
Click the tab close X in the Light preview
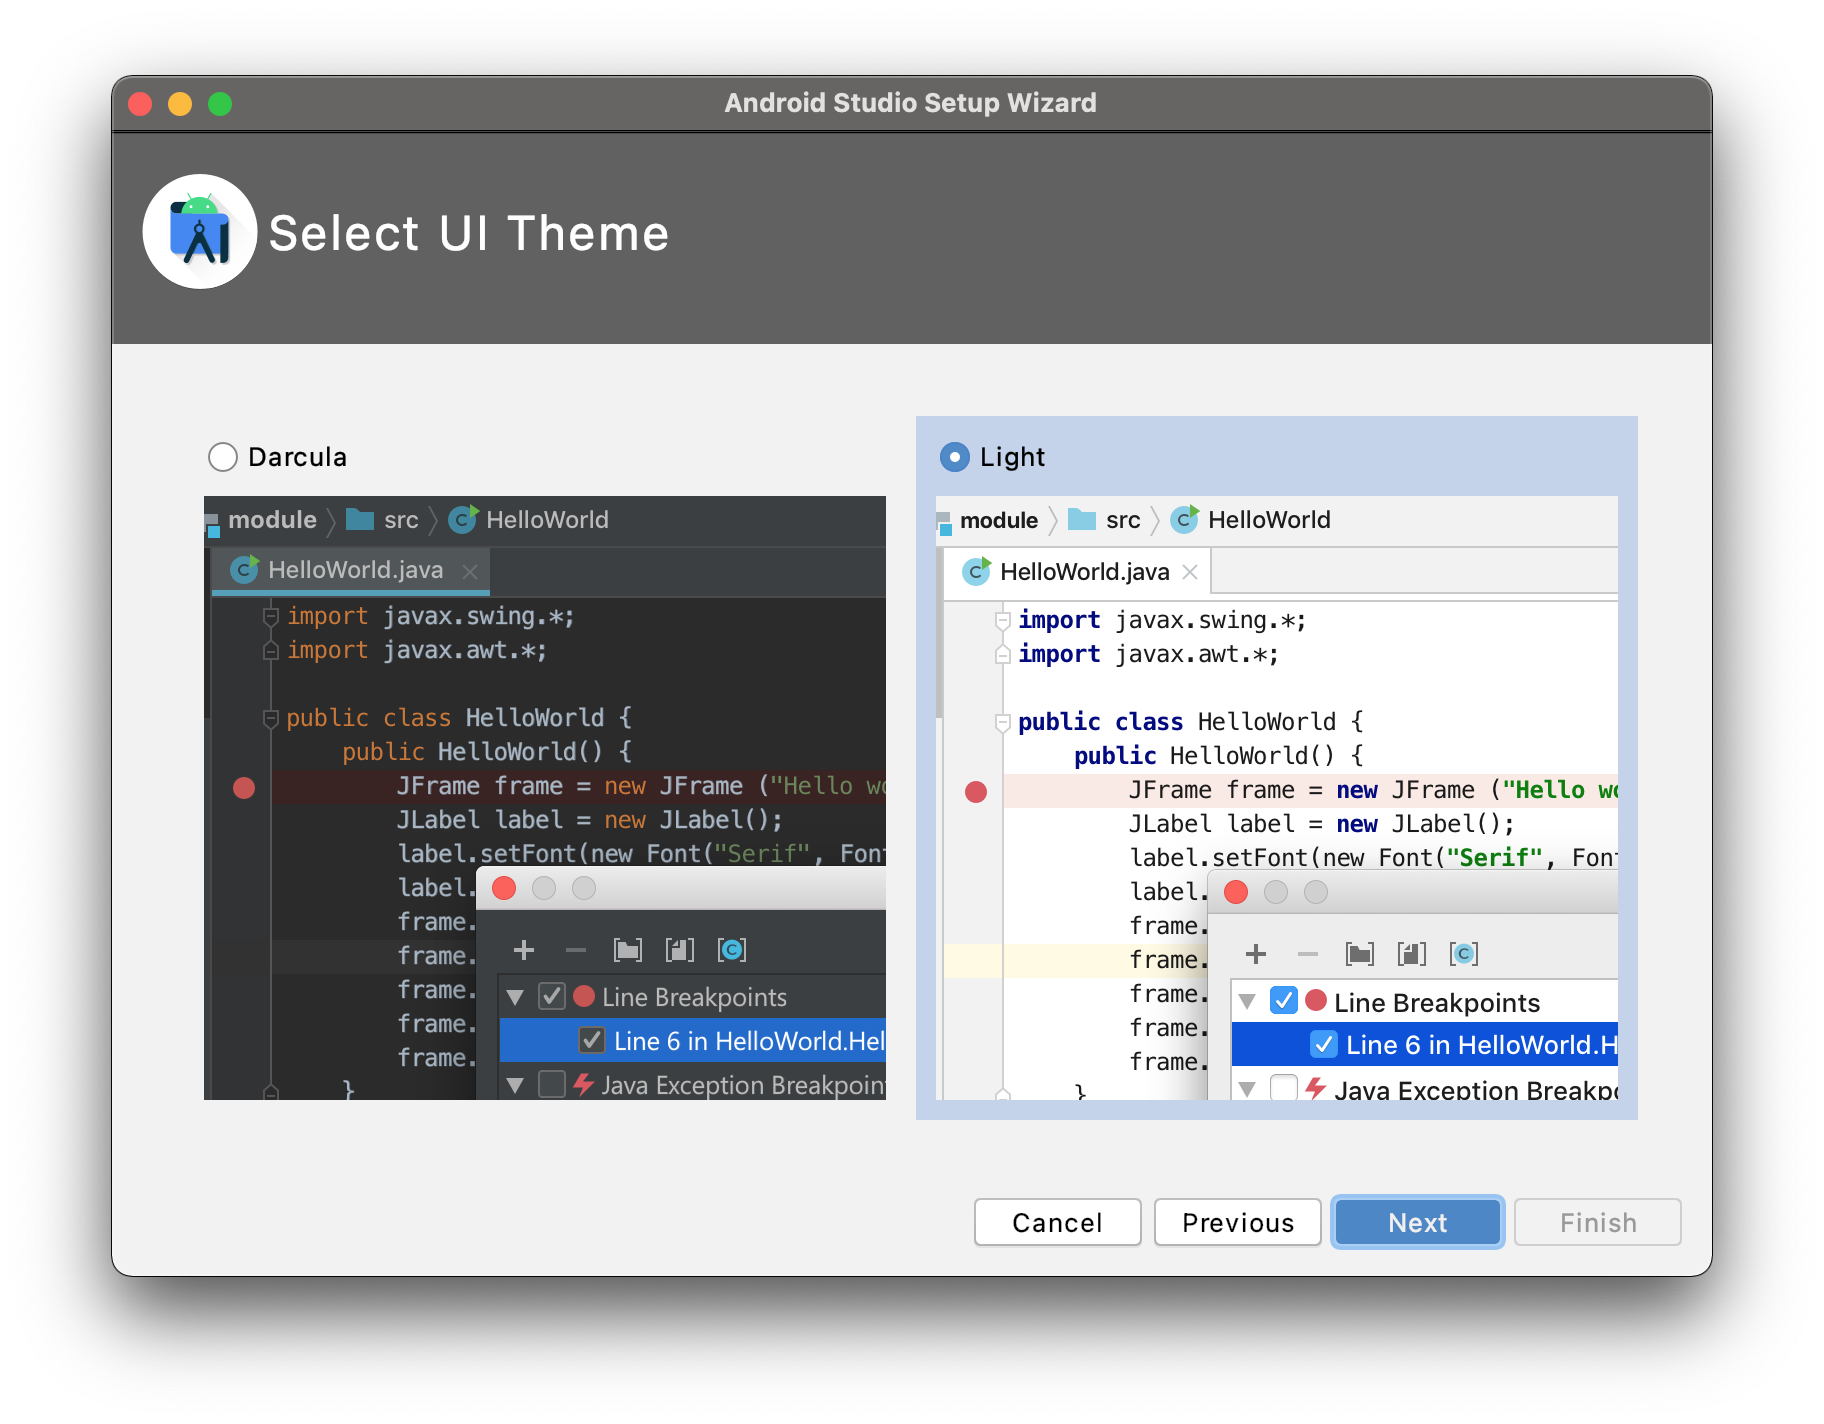click(1190, 572)
